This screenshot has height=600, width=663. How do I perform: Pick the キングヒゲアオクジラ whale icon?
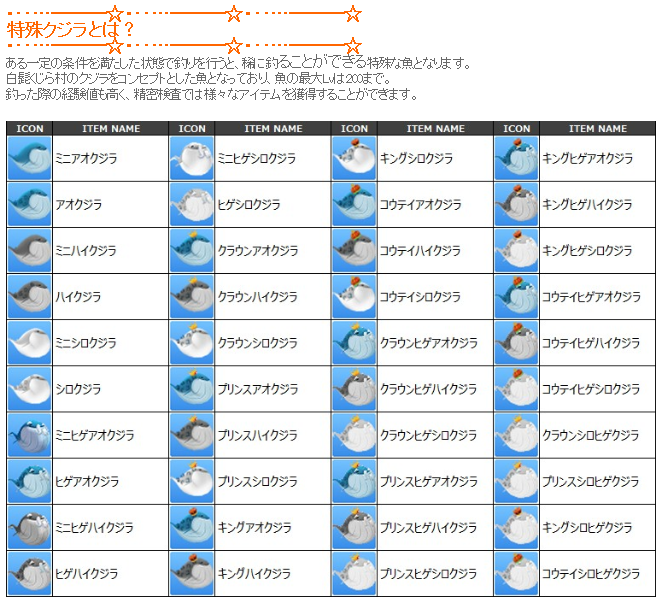click(516, 158)
